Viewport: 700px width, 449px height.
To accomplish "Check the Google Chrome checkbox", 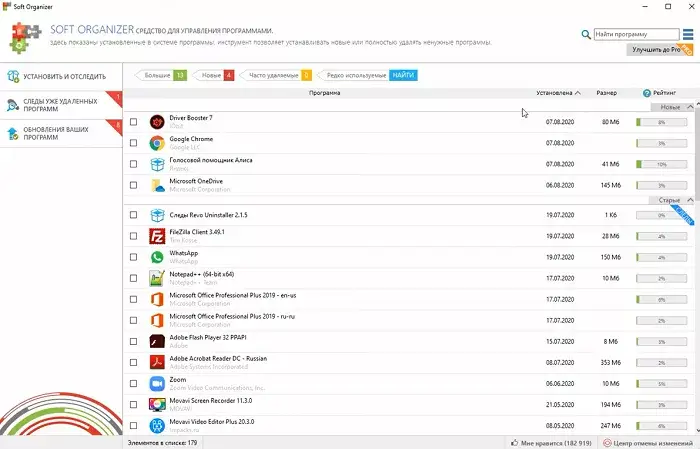I will (x=133, y=143).
